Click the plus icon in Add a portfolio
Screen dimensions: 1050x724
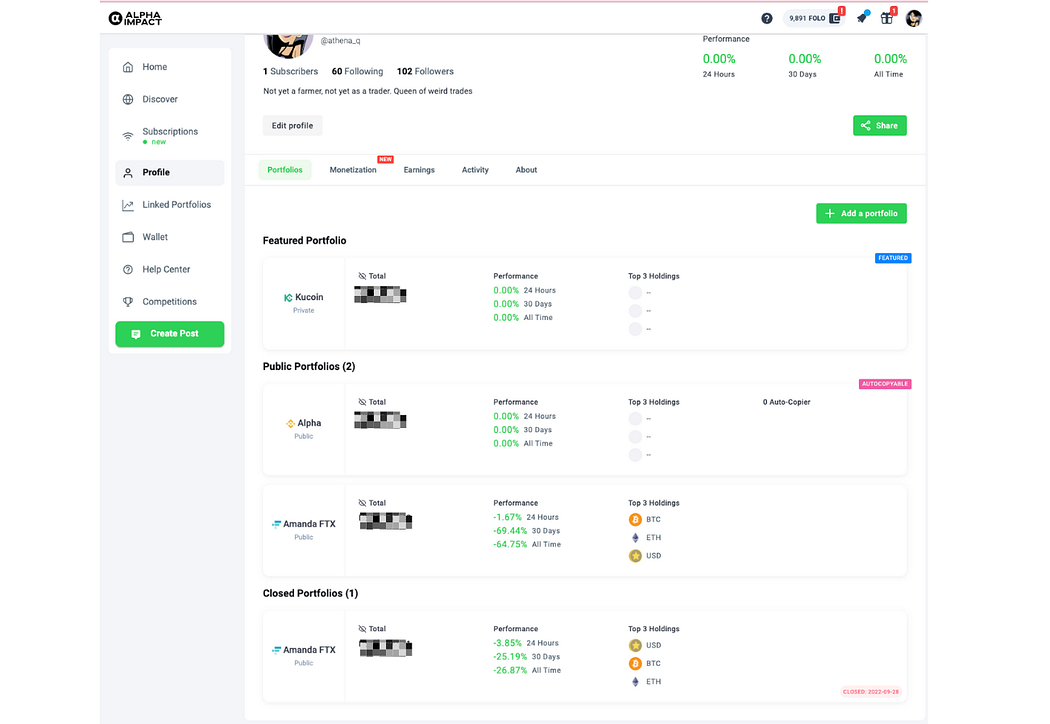click(x=830, y=214)
